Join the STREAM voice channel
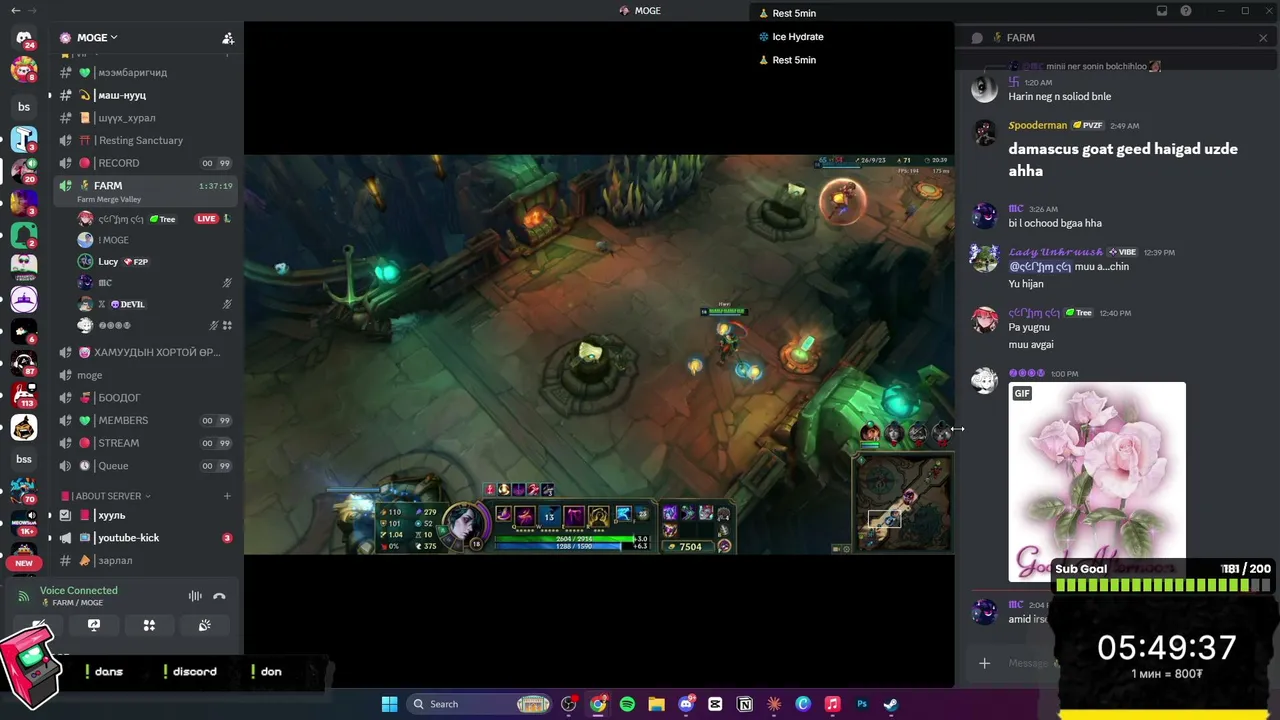The width and height of the screenshot is (1280, 720). pyautogui.click(x=147, y=443)
